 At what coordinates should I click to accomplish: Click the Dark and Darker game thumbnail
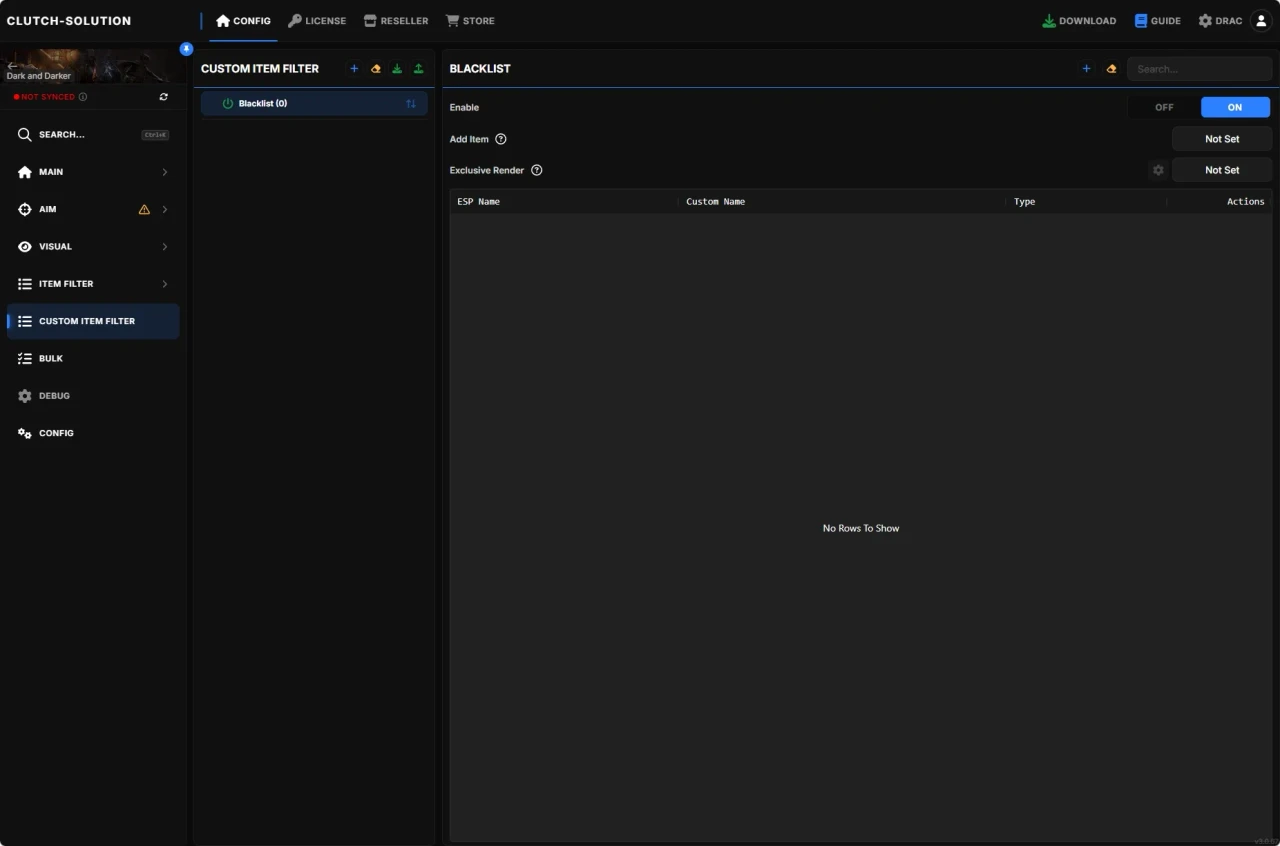93,66
